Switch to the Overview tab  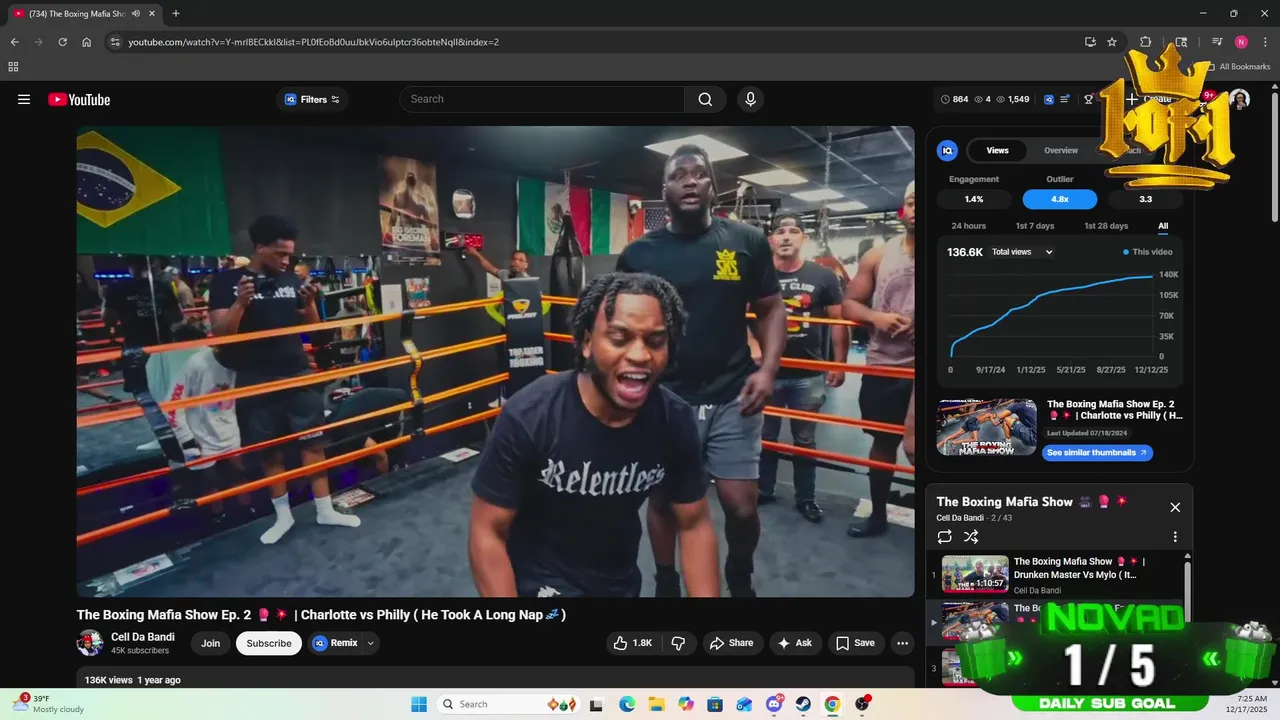tap(1061, 150)
